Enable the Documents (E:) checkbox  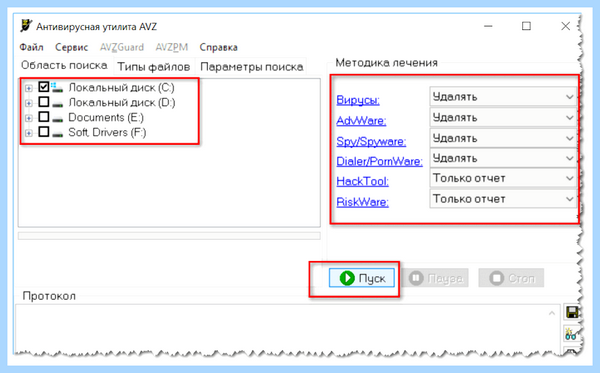point(44,117)
